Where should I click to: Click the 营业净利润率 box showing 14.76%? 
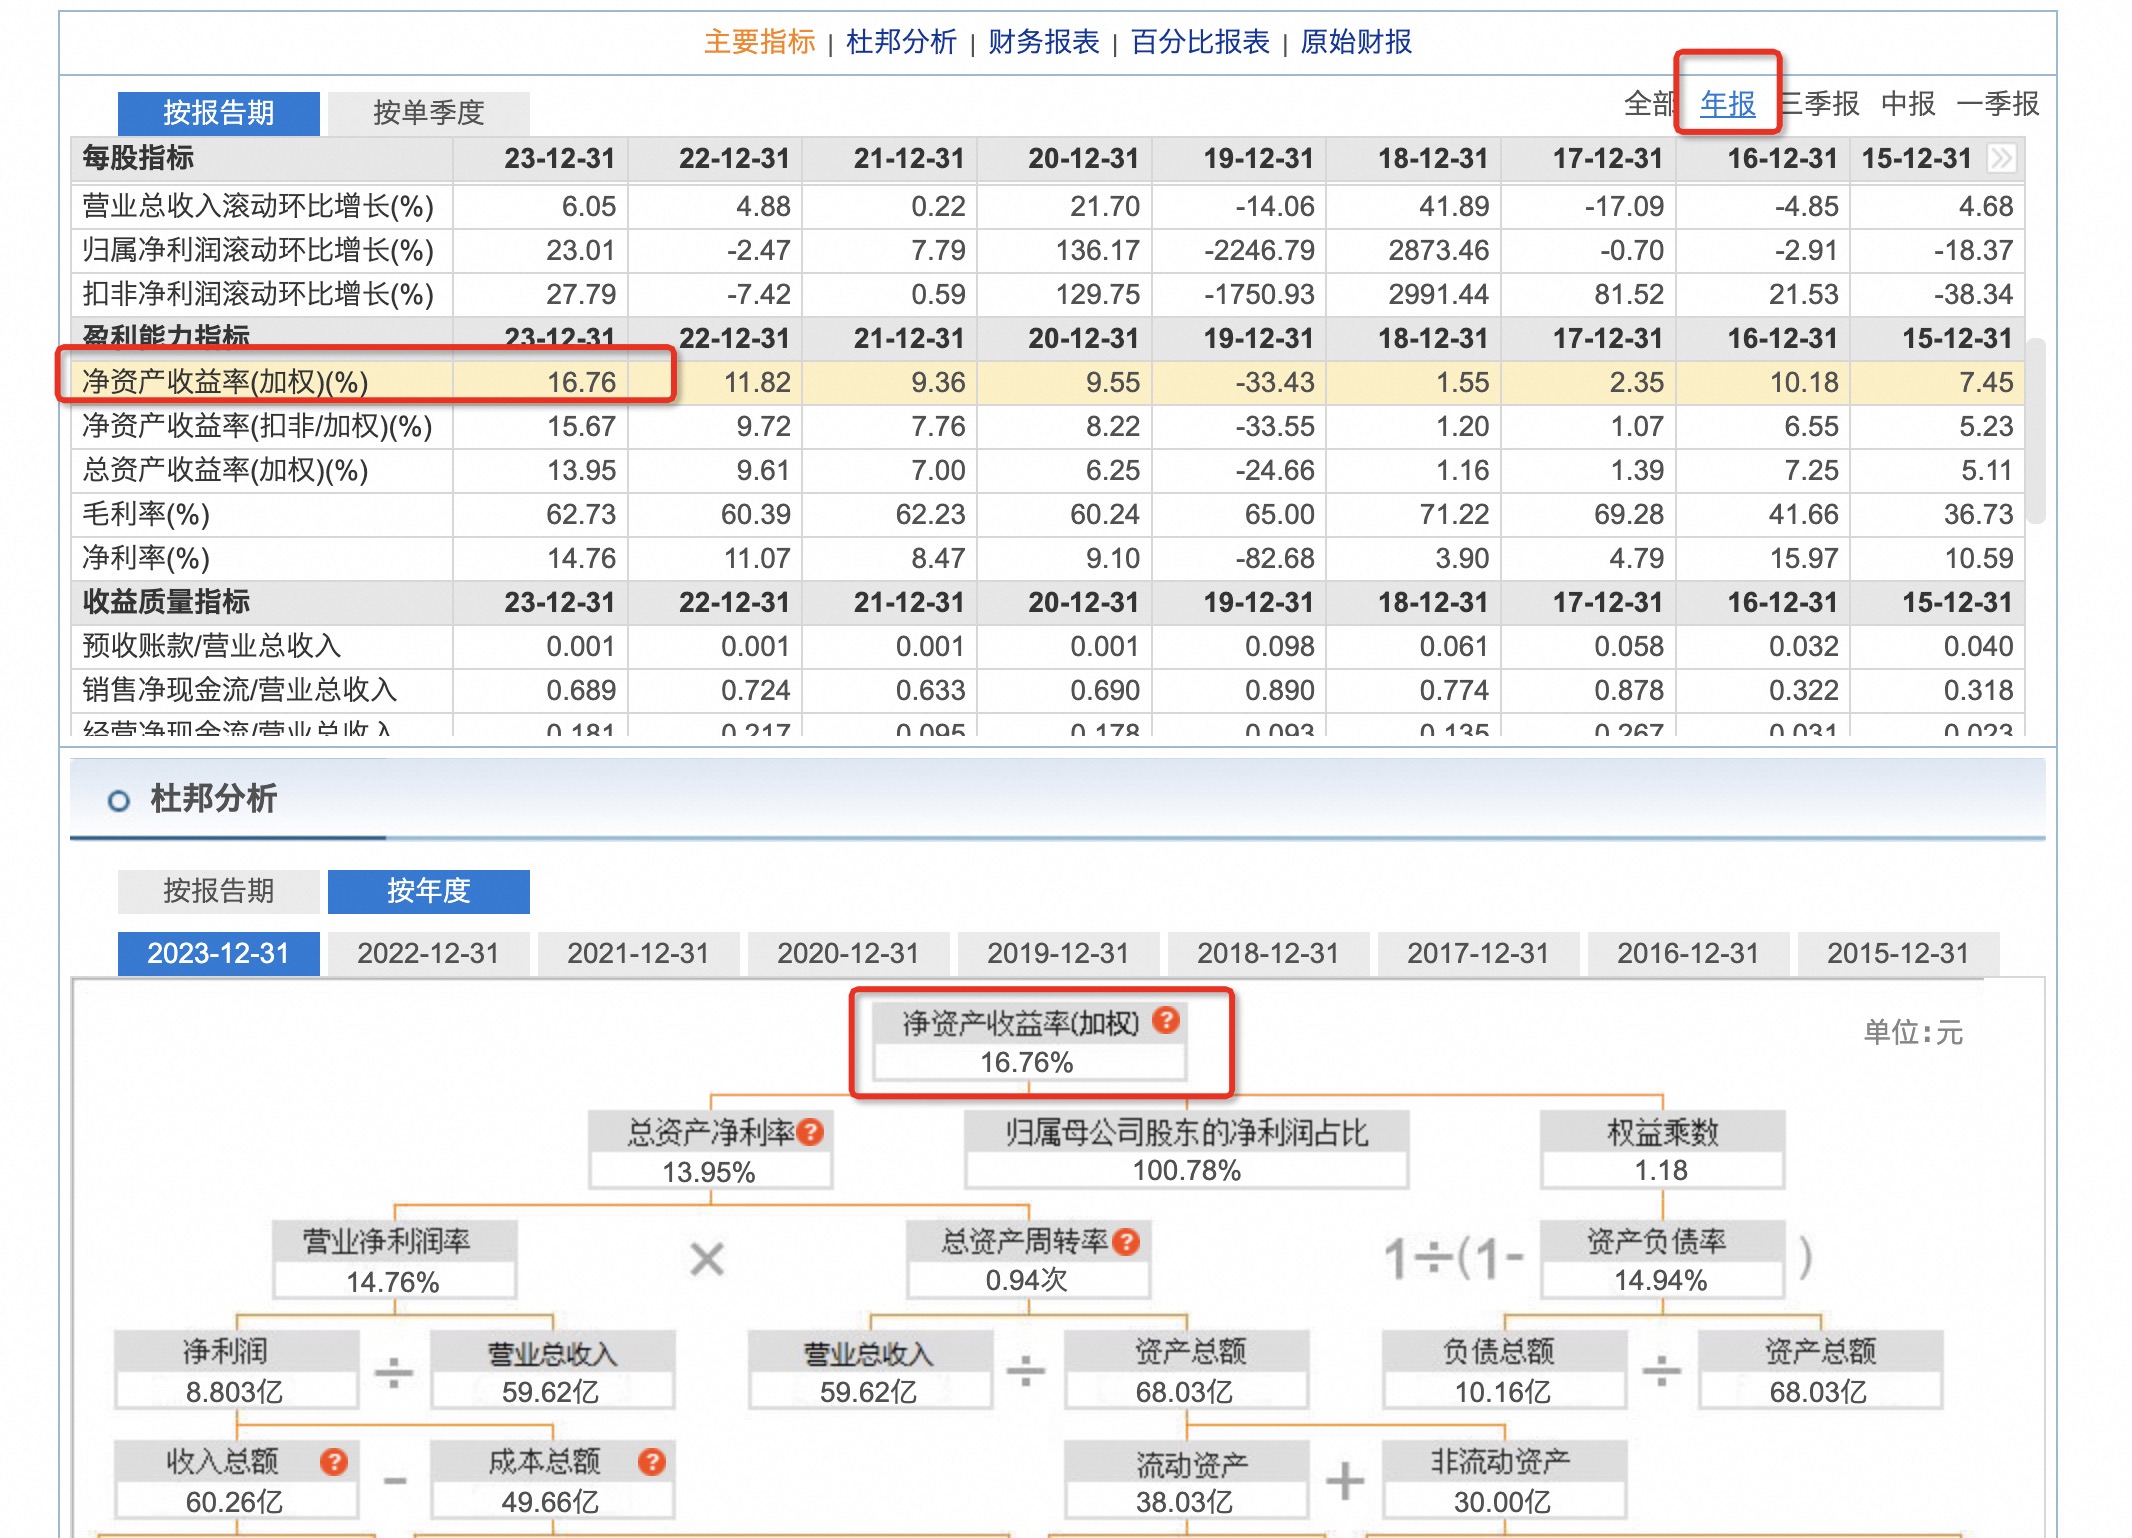(394, 1260)
